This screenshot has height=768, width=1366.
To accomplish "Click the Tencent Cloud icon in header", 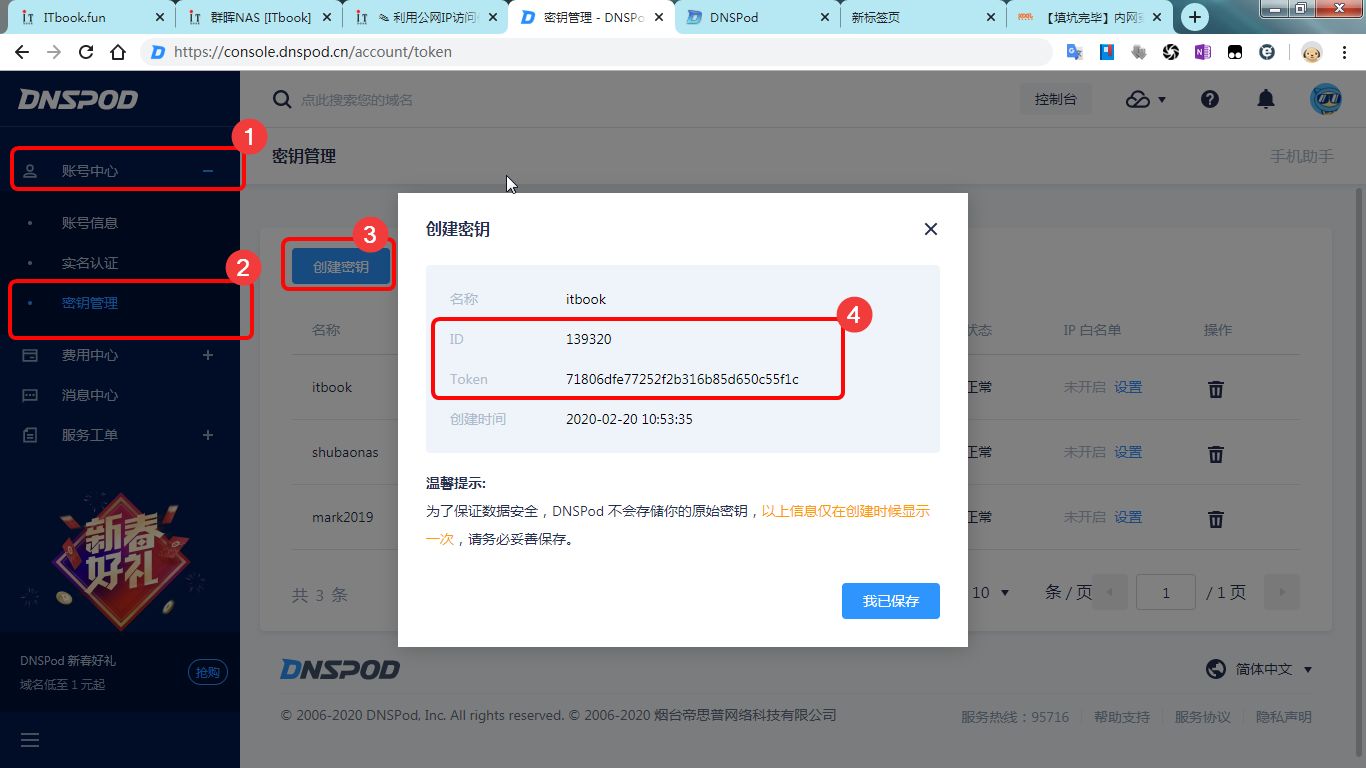I will point(1138,99).
